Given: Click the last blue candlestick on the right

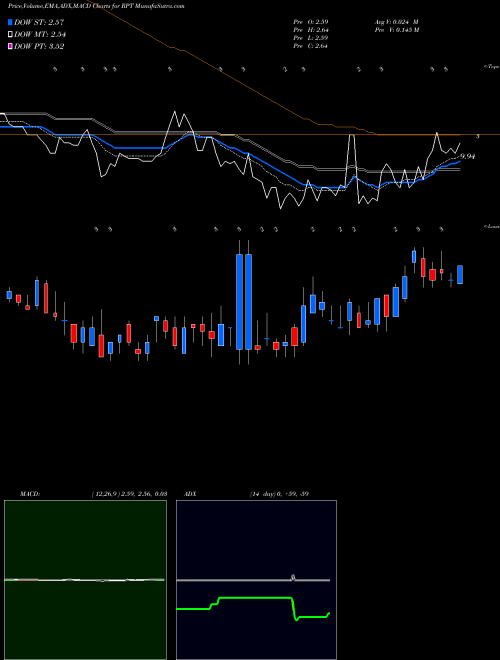Looking at the screenshot, I should [460, 274].
